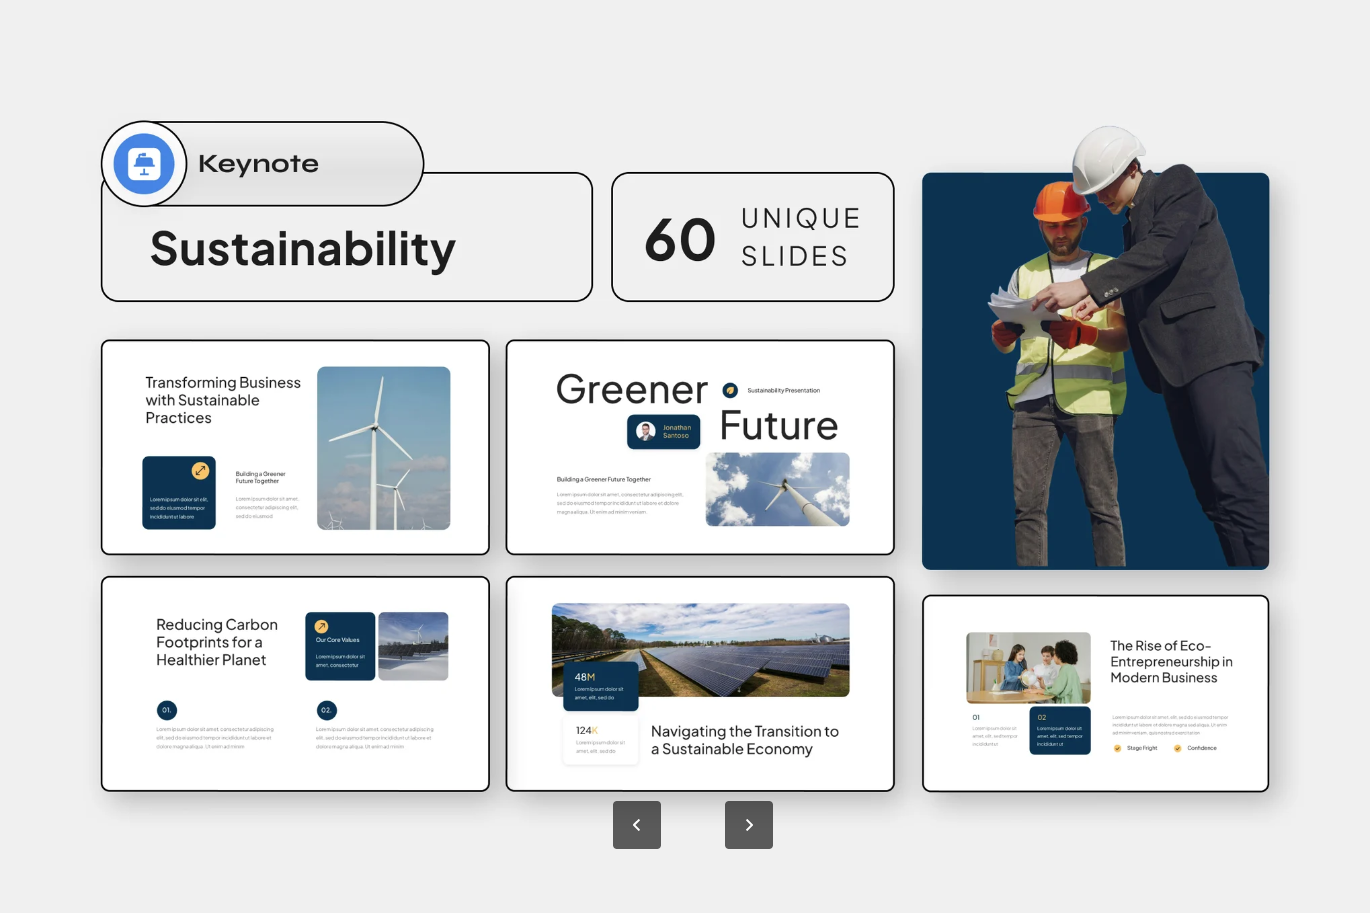Click the 60 Unique Slides badge
The height and width of the screenshot is (913, 1370).
(752, 237)
